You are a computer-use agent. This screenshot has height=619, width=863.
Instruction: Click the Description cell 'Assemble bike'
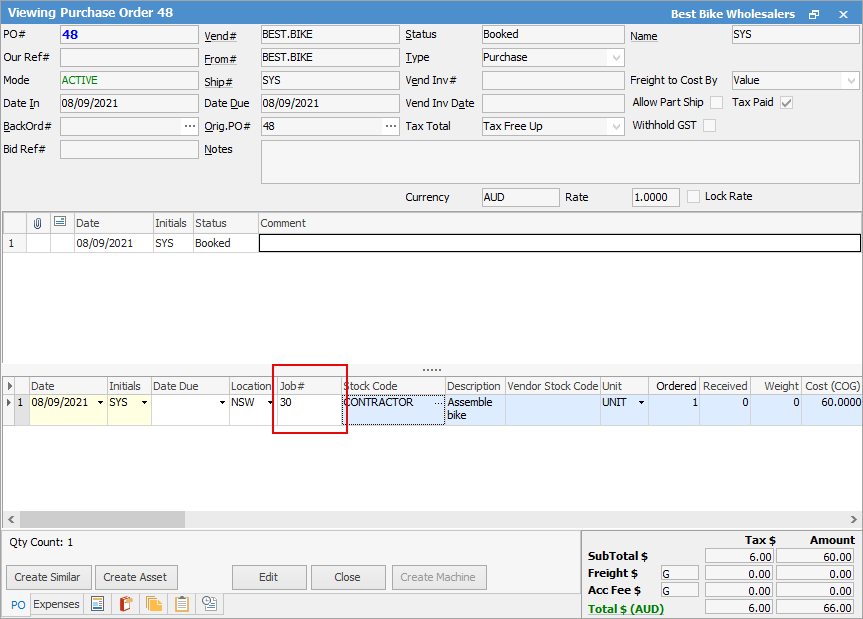coord(475,410)
